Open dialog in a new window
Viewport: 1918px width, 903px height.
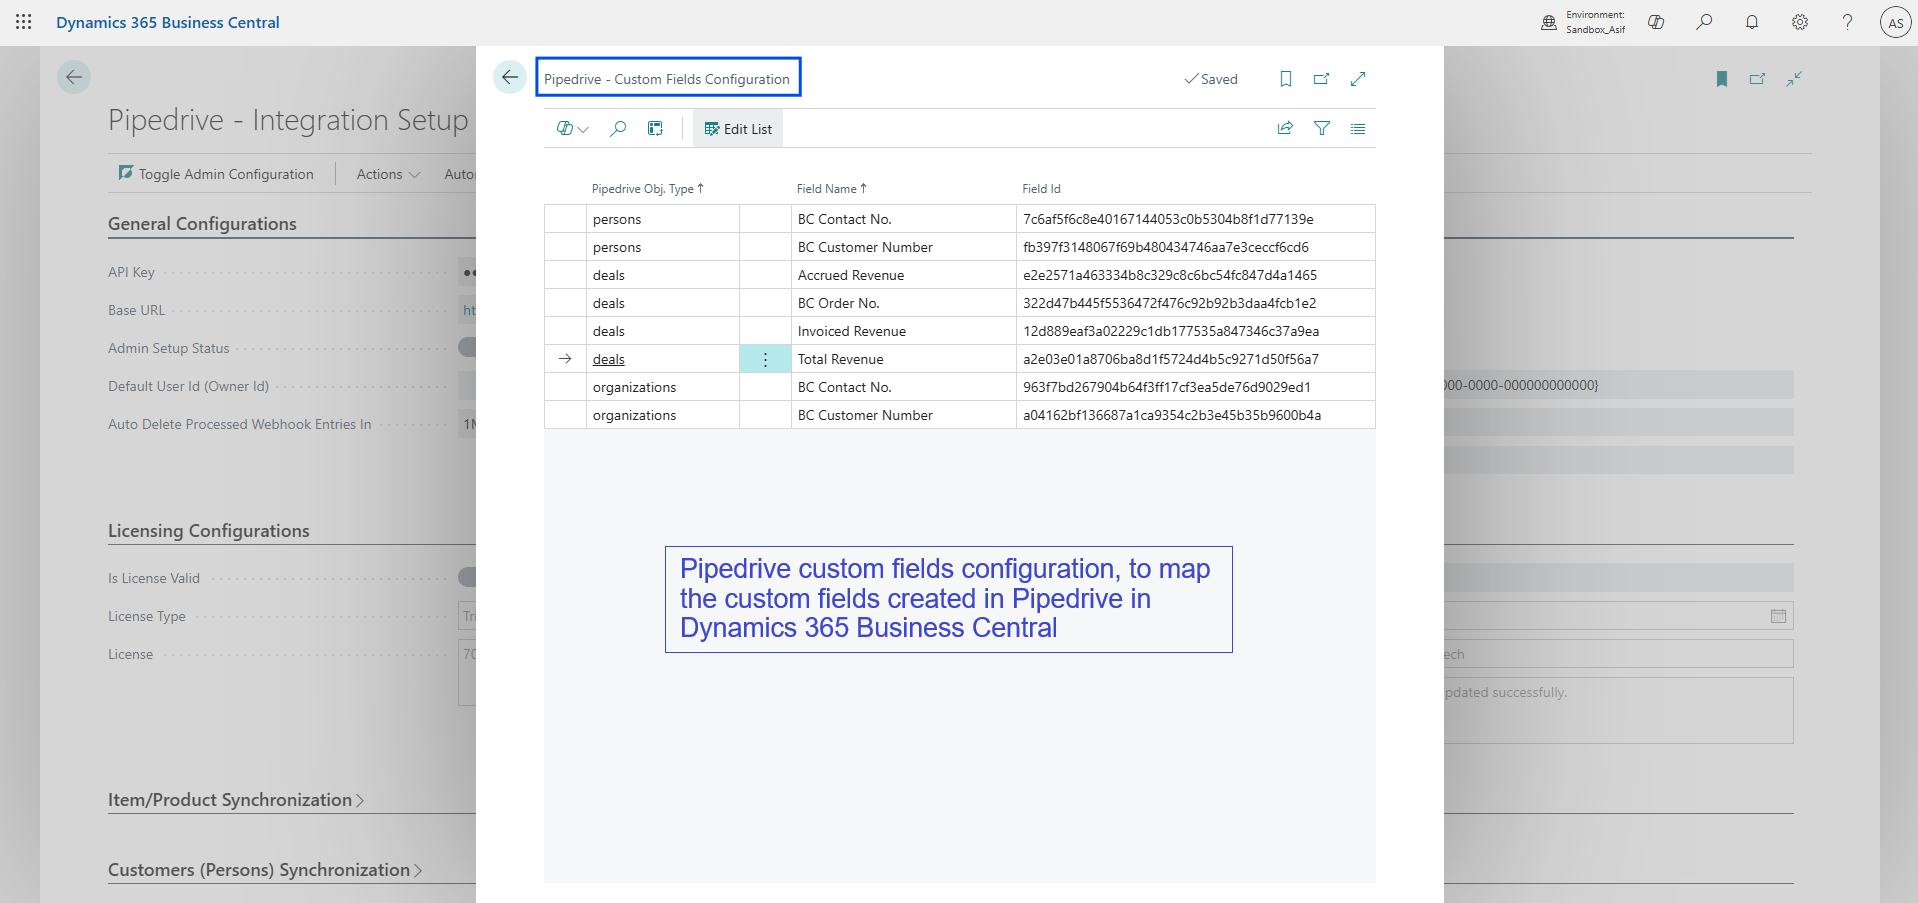(1321, 79)
